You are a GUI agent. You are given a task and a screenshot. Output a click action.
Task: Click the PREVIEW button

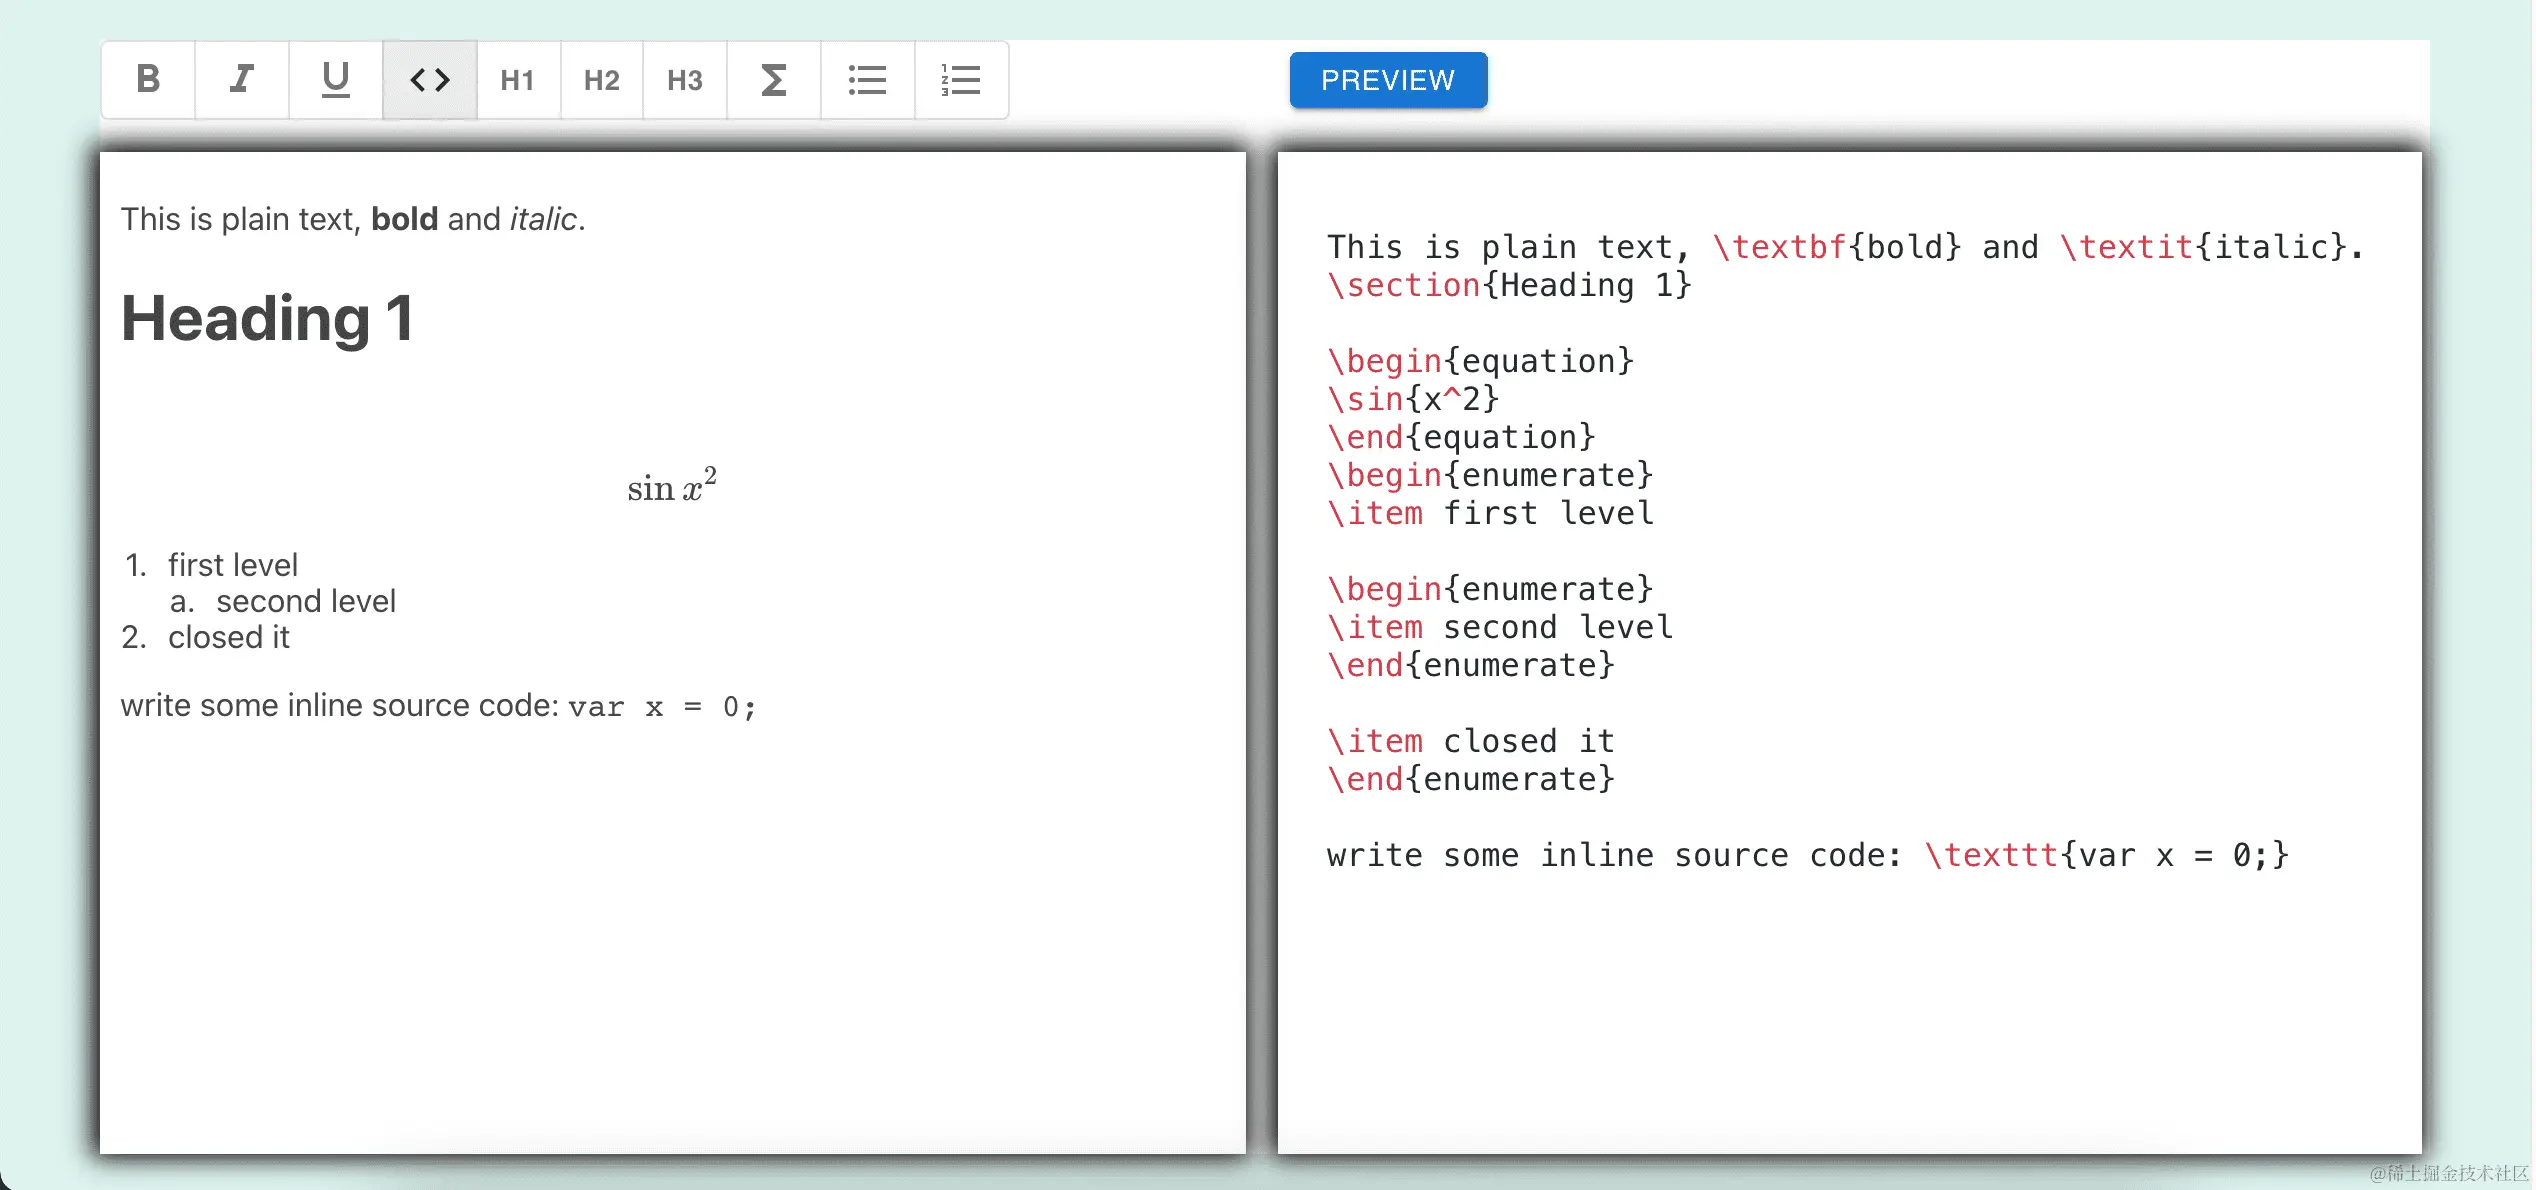1388,80
